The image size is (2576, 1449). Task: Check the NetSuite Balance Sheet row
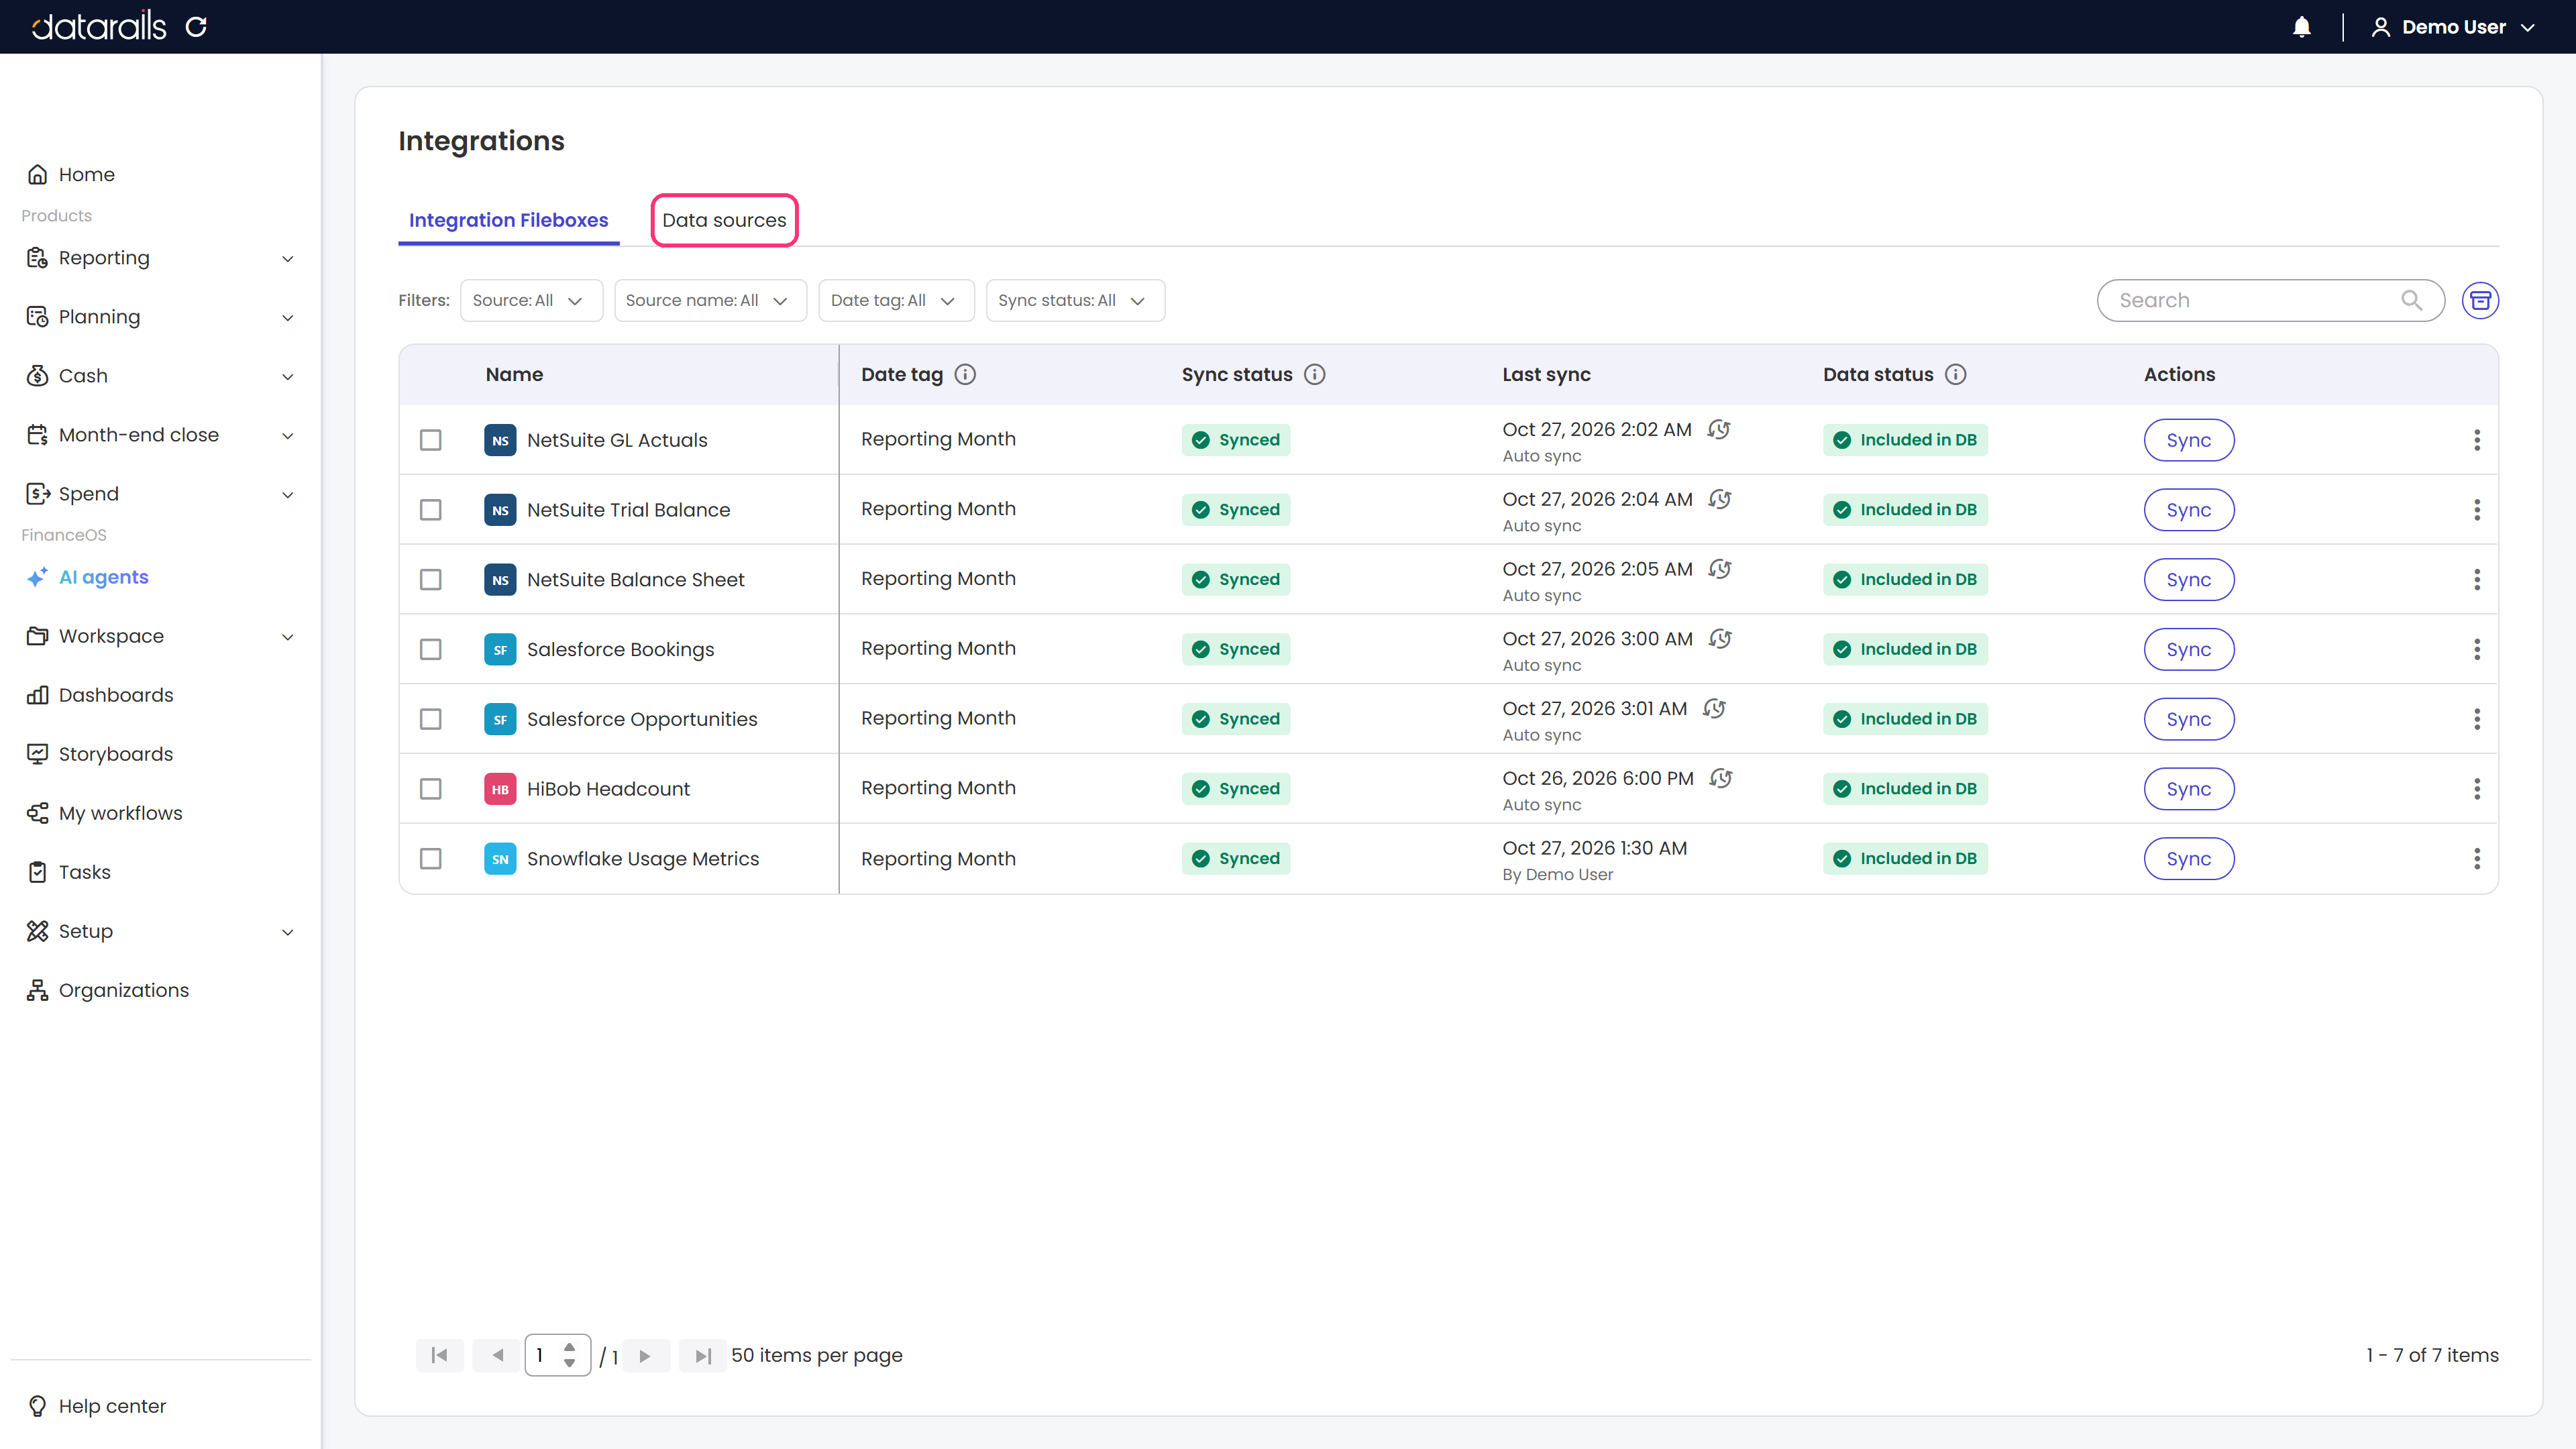coord(431,580)
